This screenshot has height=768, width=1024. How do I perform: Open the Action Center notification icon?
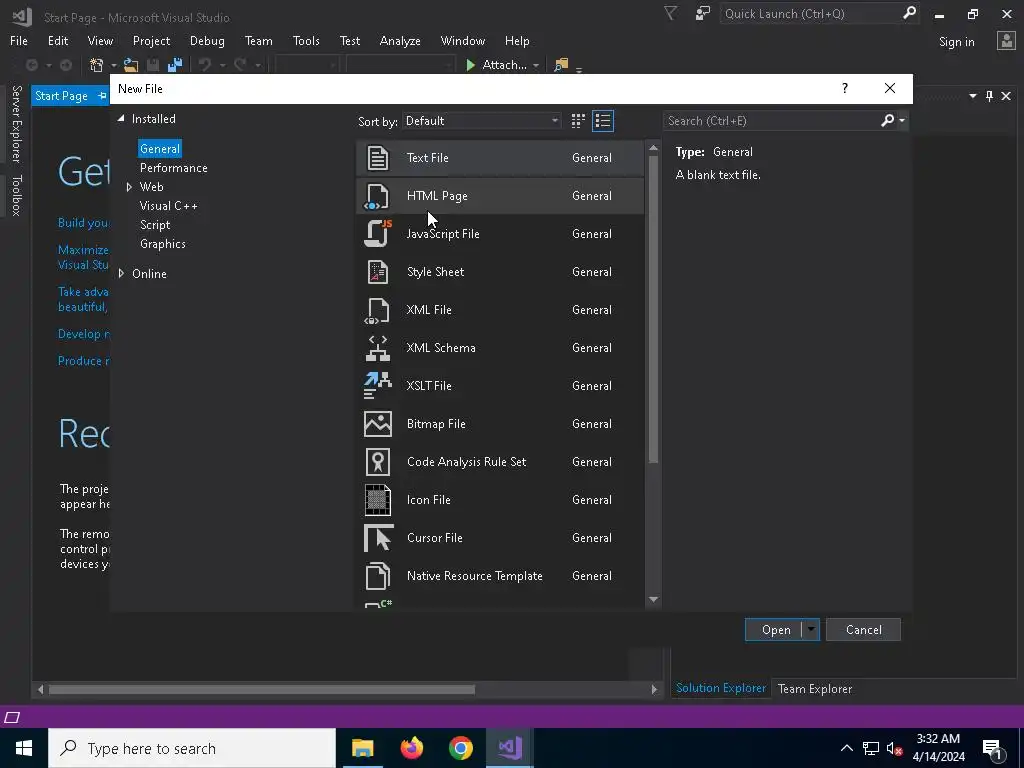992,748
